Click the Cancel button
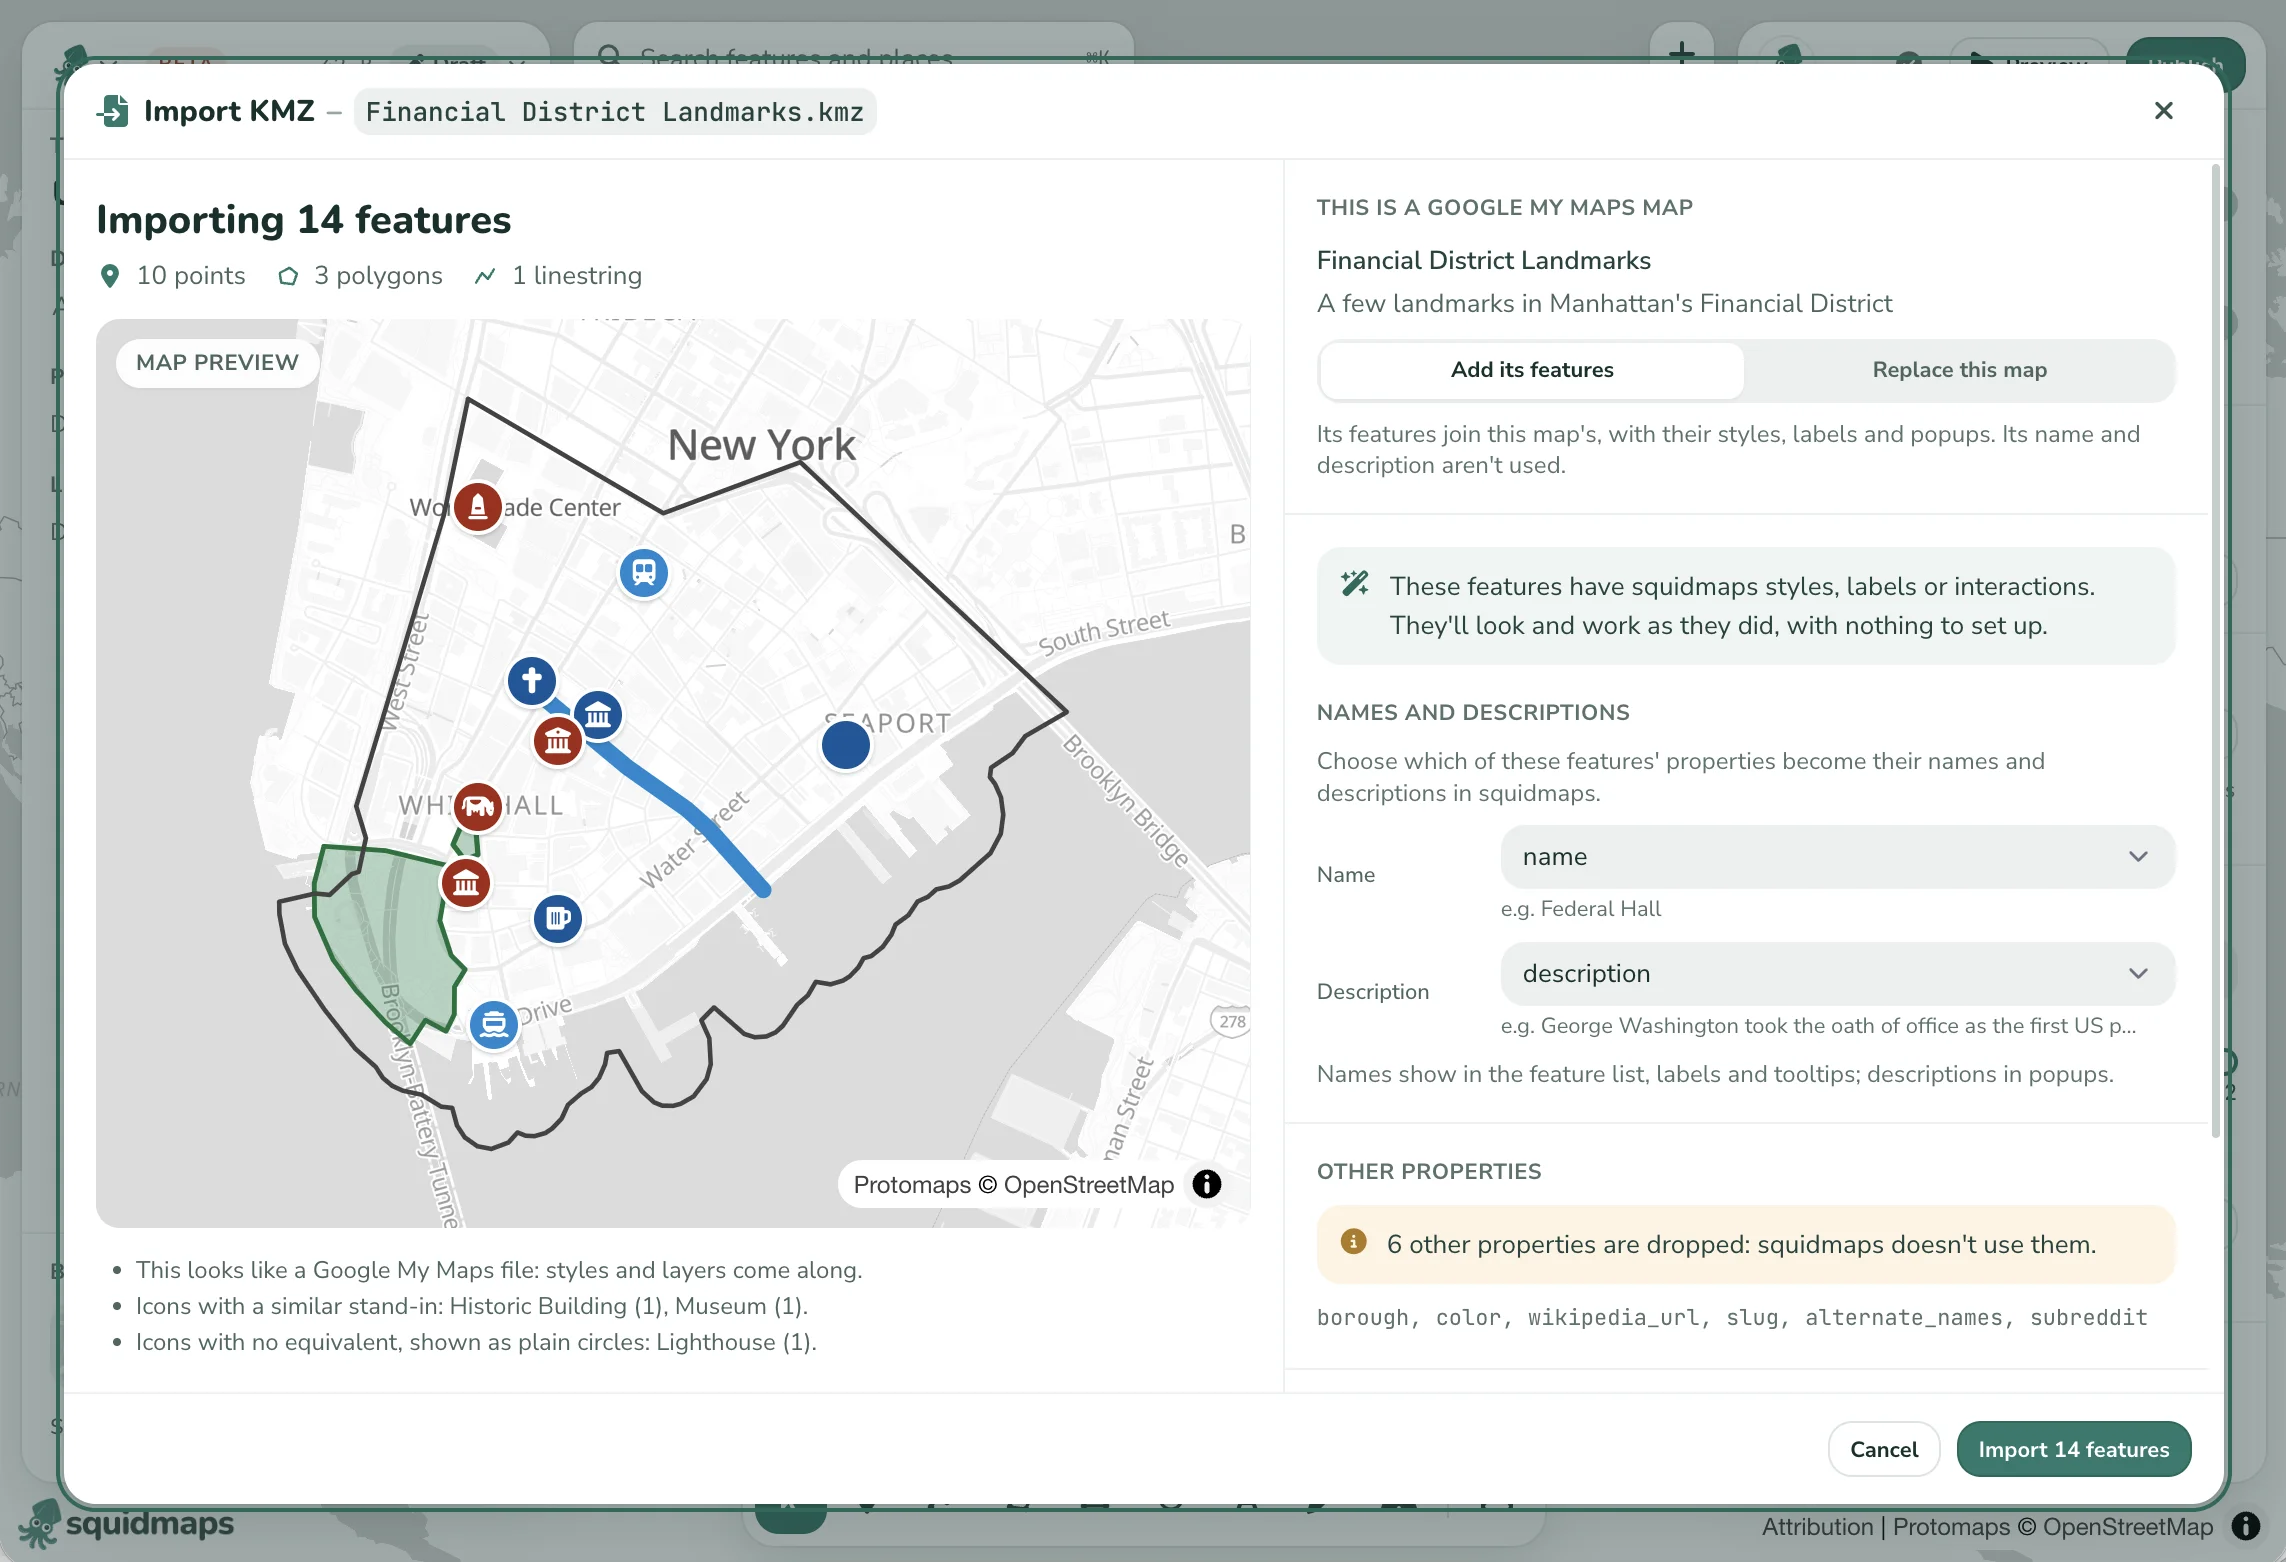Screen dimensions: 2286x1562 [1884, 1449]
